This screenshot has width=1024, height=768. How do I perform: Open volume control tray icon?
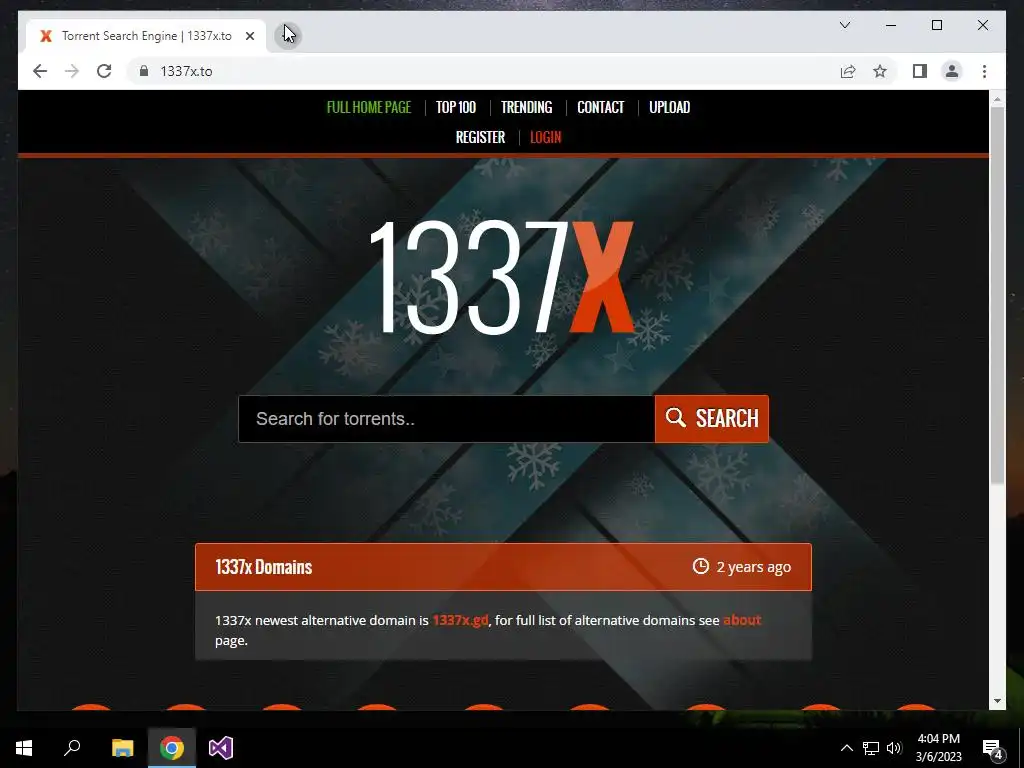coord(894,748)
